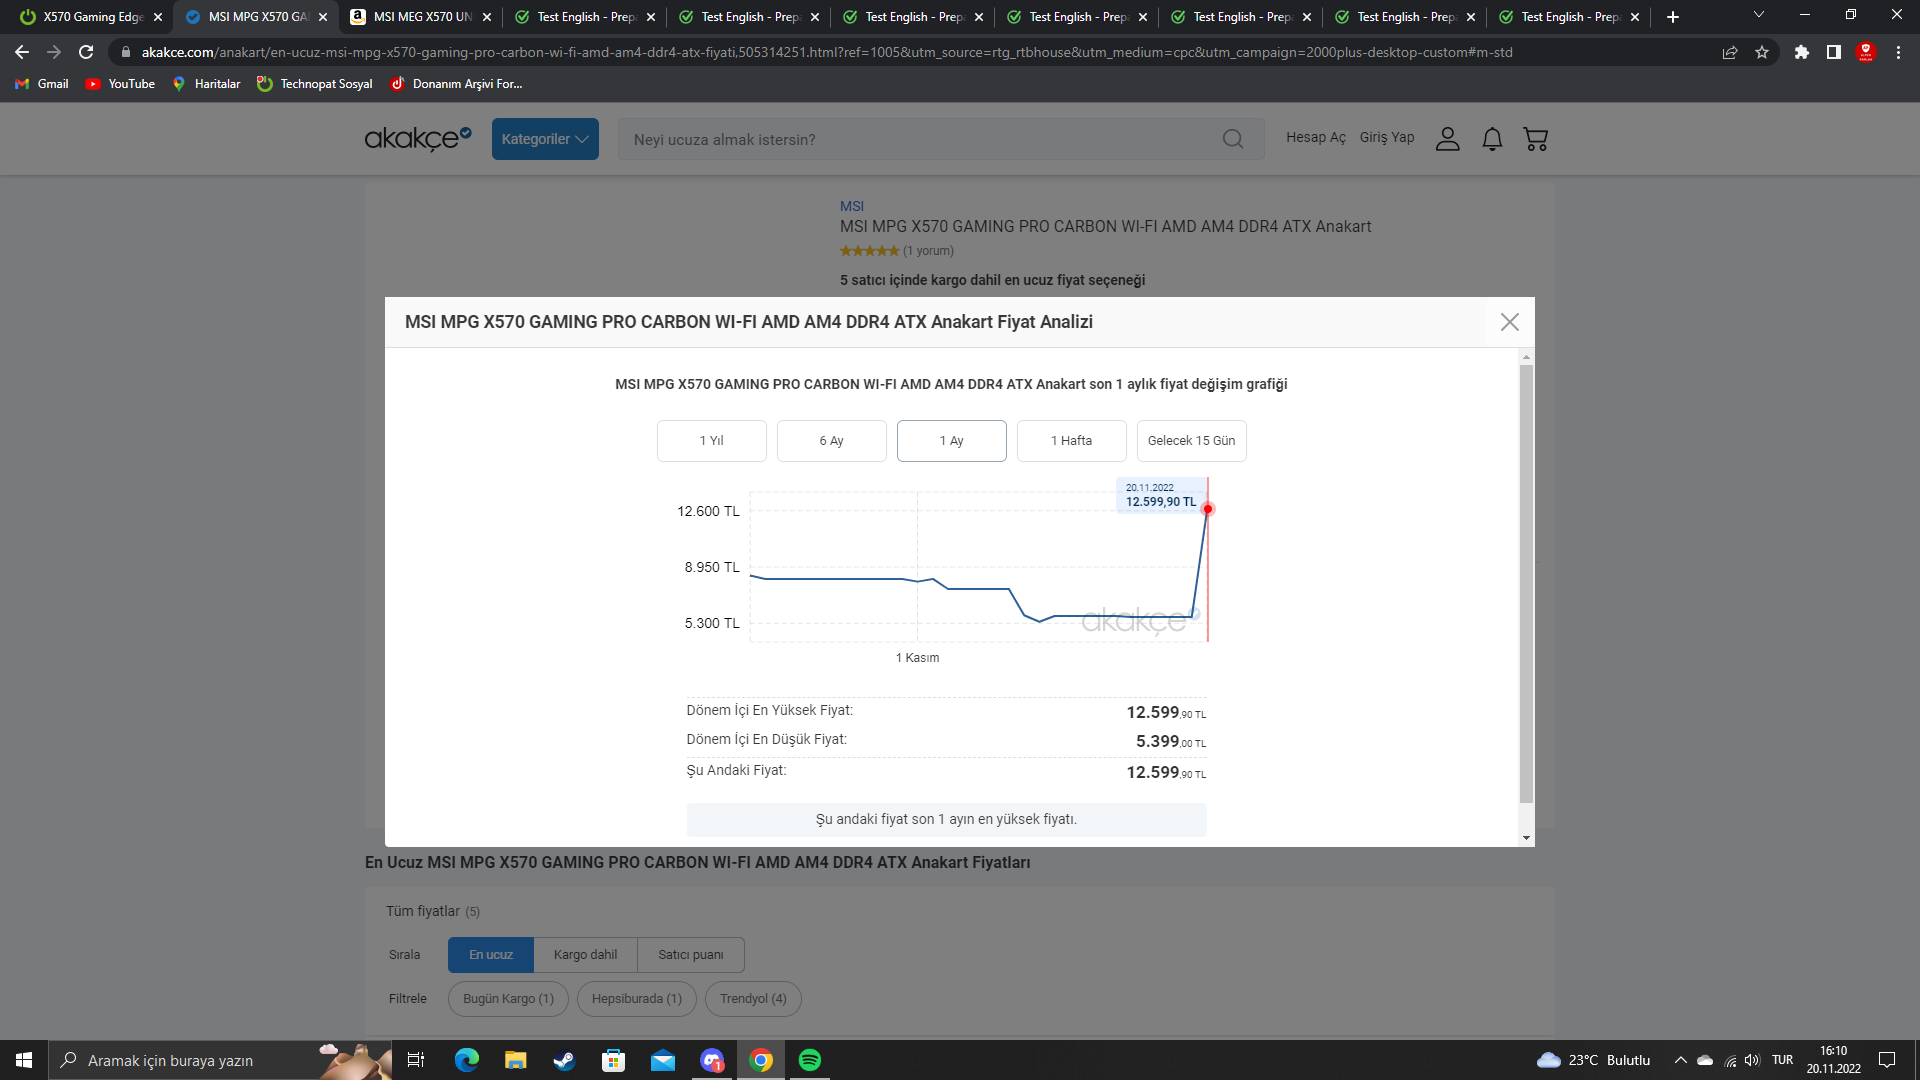Screen dimensions: 1920x1080
Task: Open Spotify from the taskbar
Action: tap(809, 1060)
